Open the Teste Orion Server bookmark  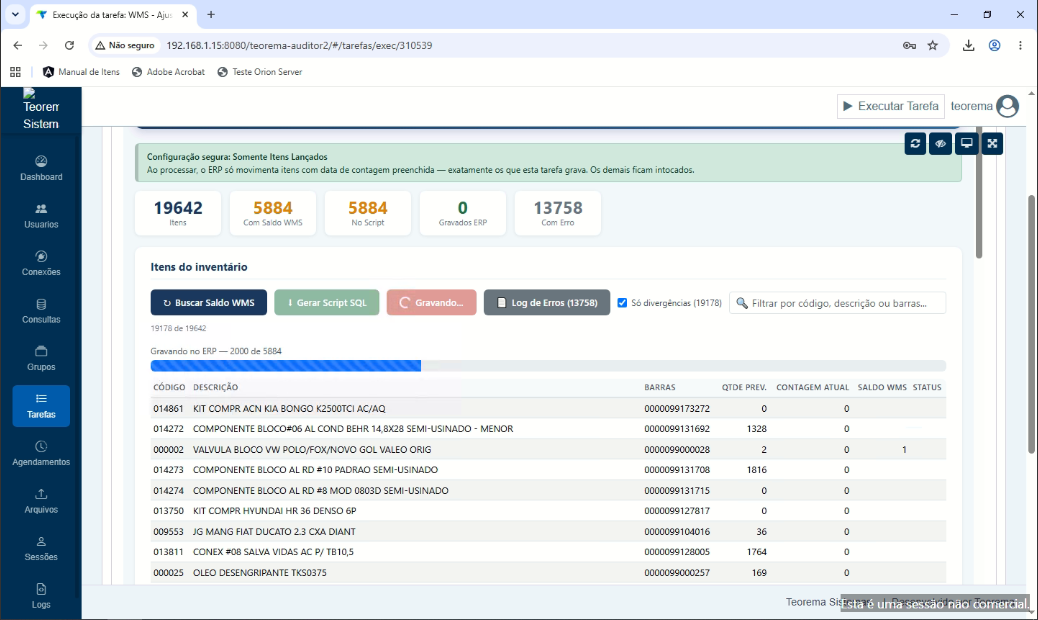pyautogui.click(x=260, y=71)
